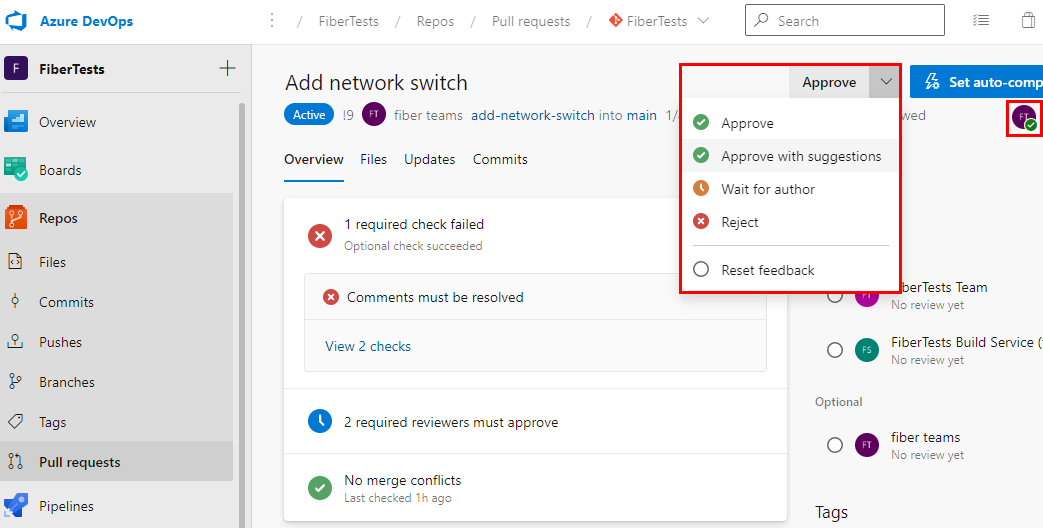Click the Pull requests breadcrumb link
Image resolution: width=1043 pixels, height=528 pixels.
pyautogui.click(x=531, y=21)
